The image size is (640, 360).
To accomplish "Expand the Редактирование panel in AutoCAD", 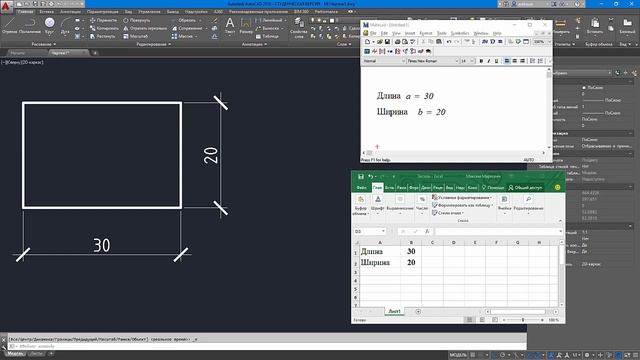I will pos(154,44).
